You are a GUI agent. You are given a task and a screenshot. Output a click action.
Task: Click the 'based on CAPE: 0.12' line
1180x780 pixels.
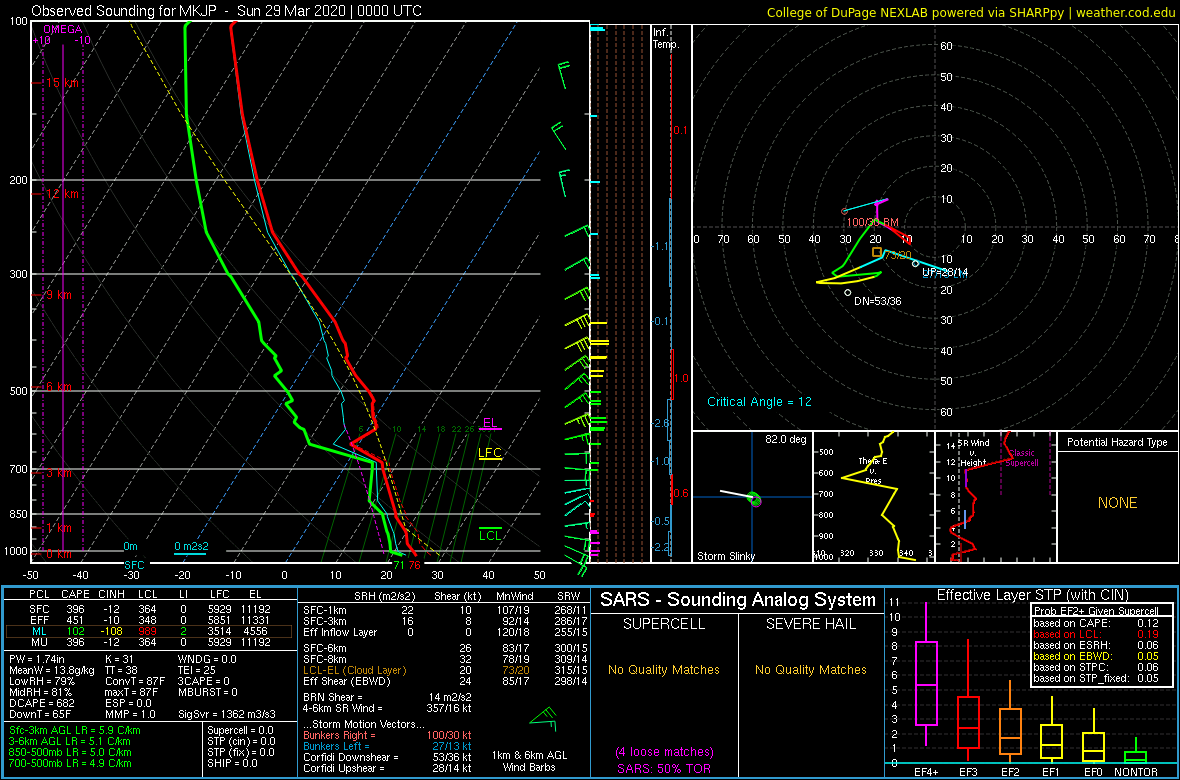[1096, 623]
